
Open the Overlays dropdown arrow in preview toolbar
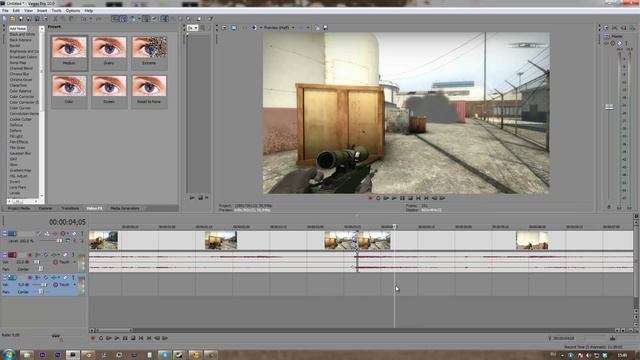[308, 28]
